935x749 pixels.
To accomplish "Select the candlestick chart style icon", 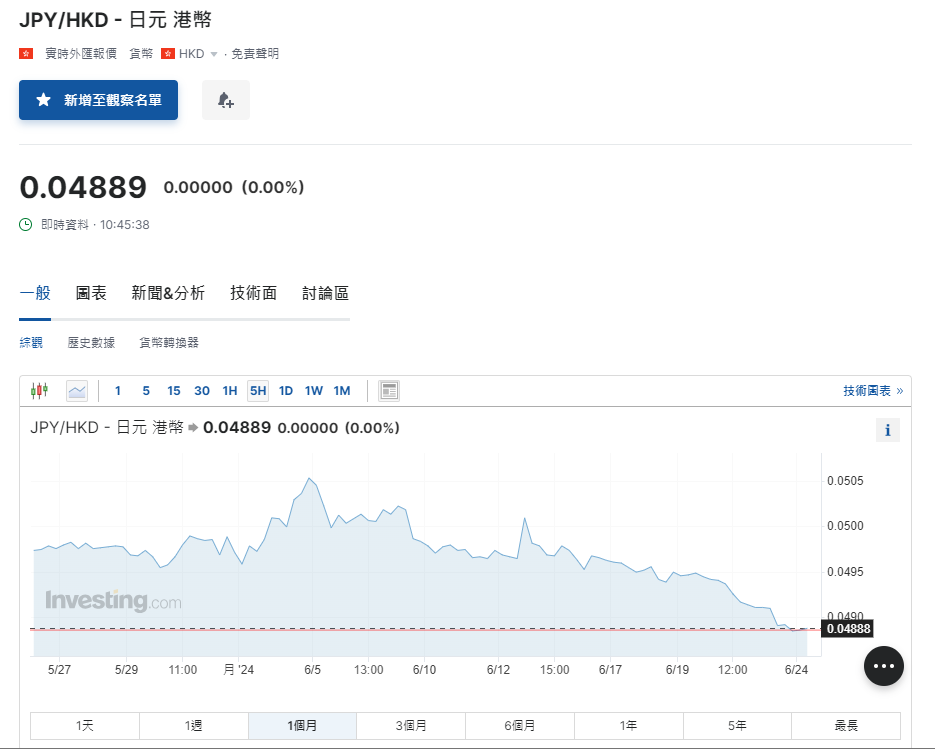I will point(39,390).
